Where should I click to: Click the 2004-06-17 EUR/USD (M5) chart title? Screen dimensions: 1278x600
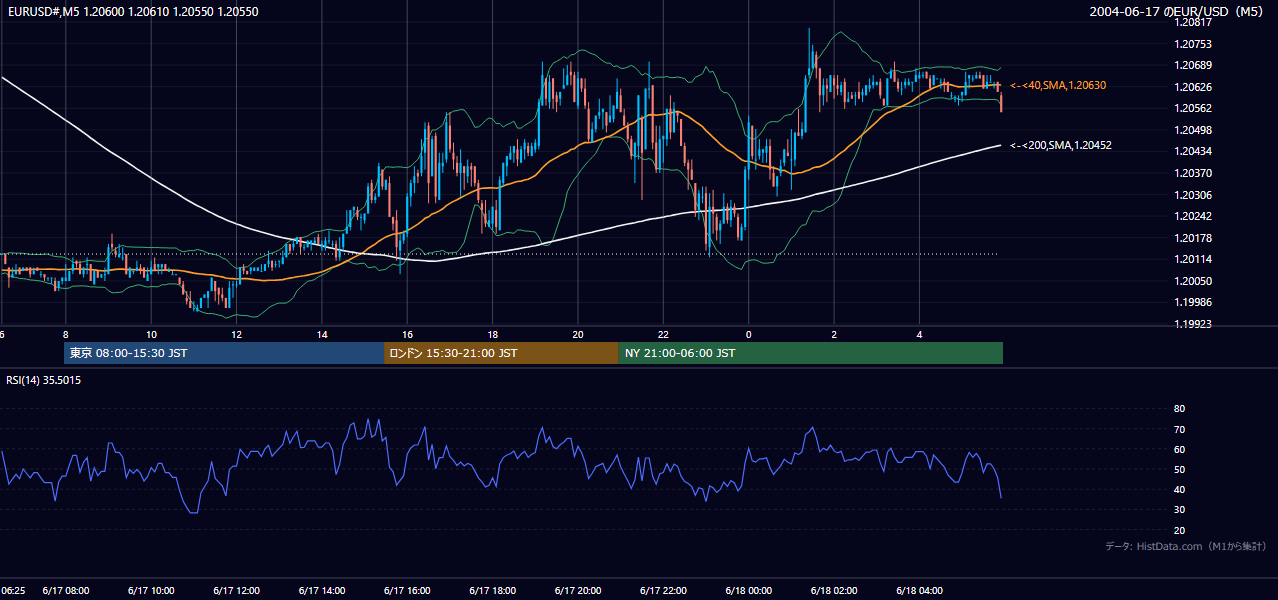coord(1178,12)
